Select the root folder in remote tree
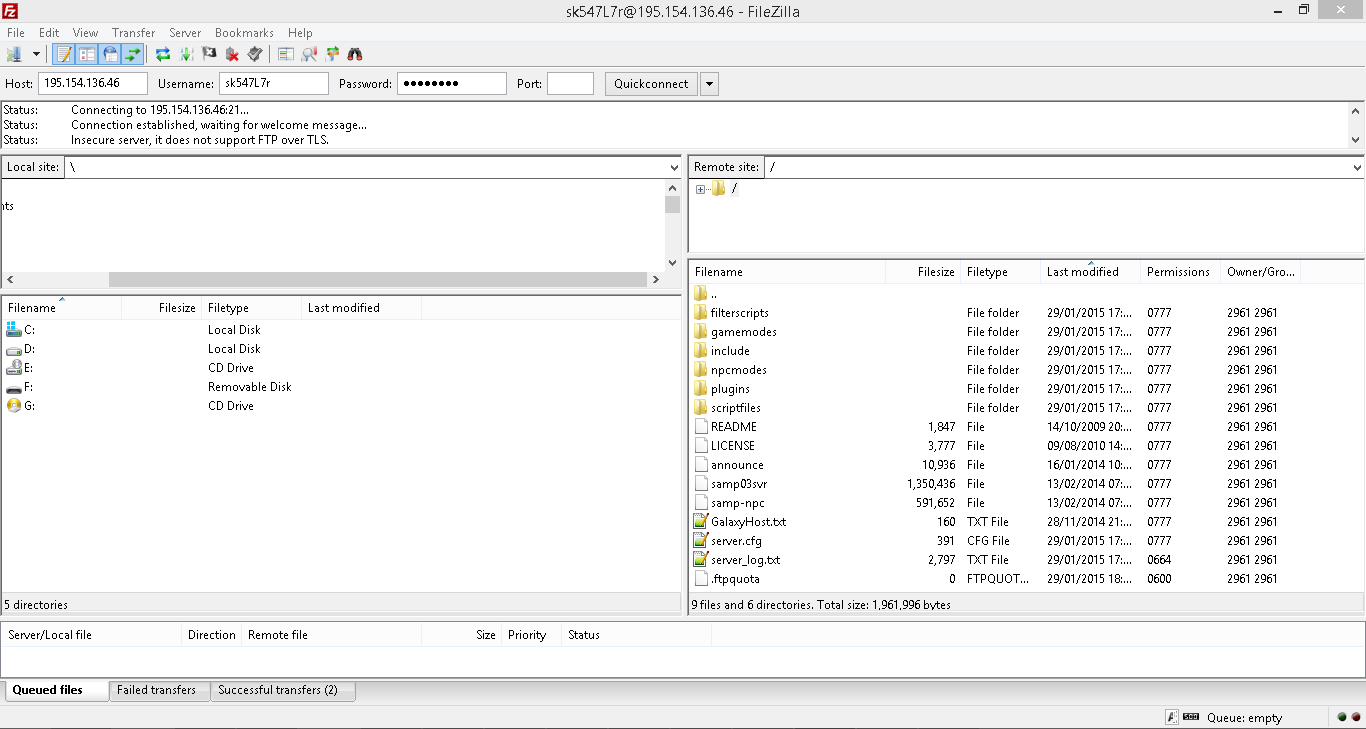 tap(734, 189)
